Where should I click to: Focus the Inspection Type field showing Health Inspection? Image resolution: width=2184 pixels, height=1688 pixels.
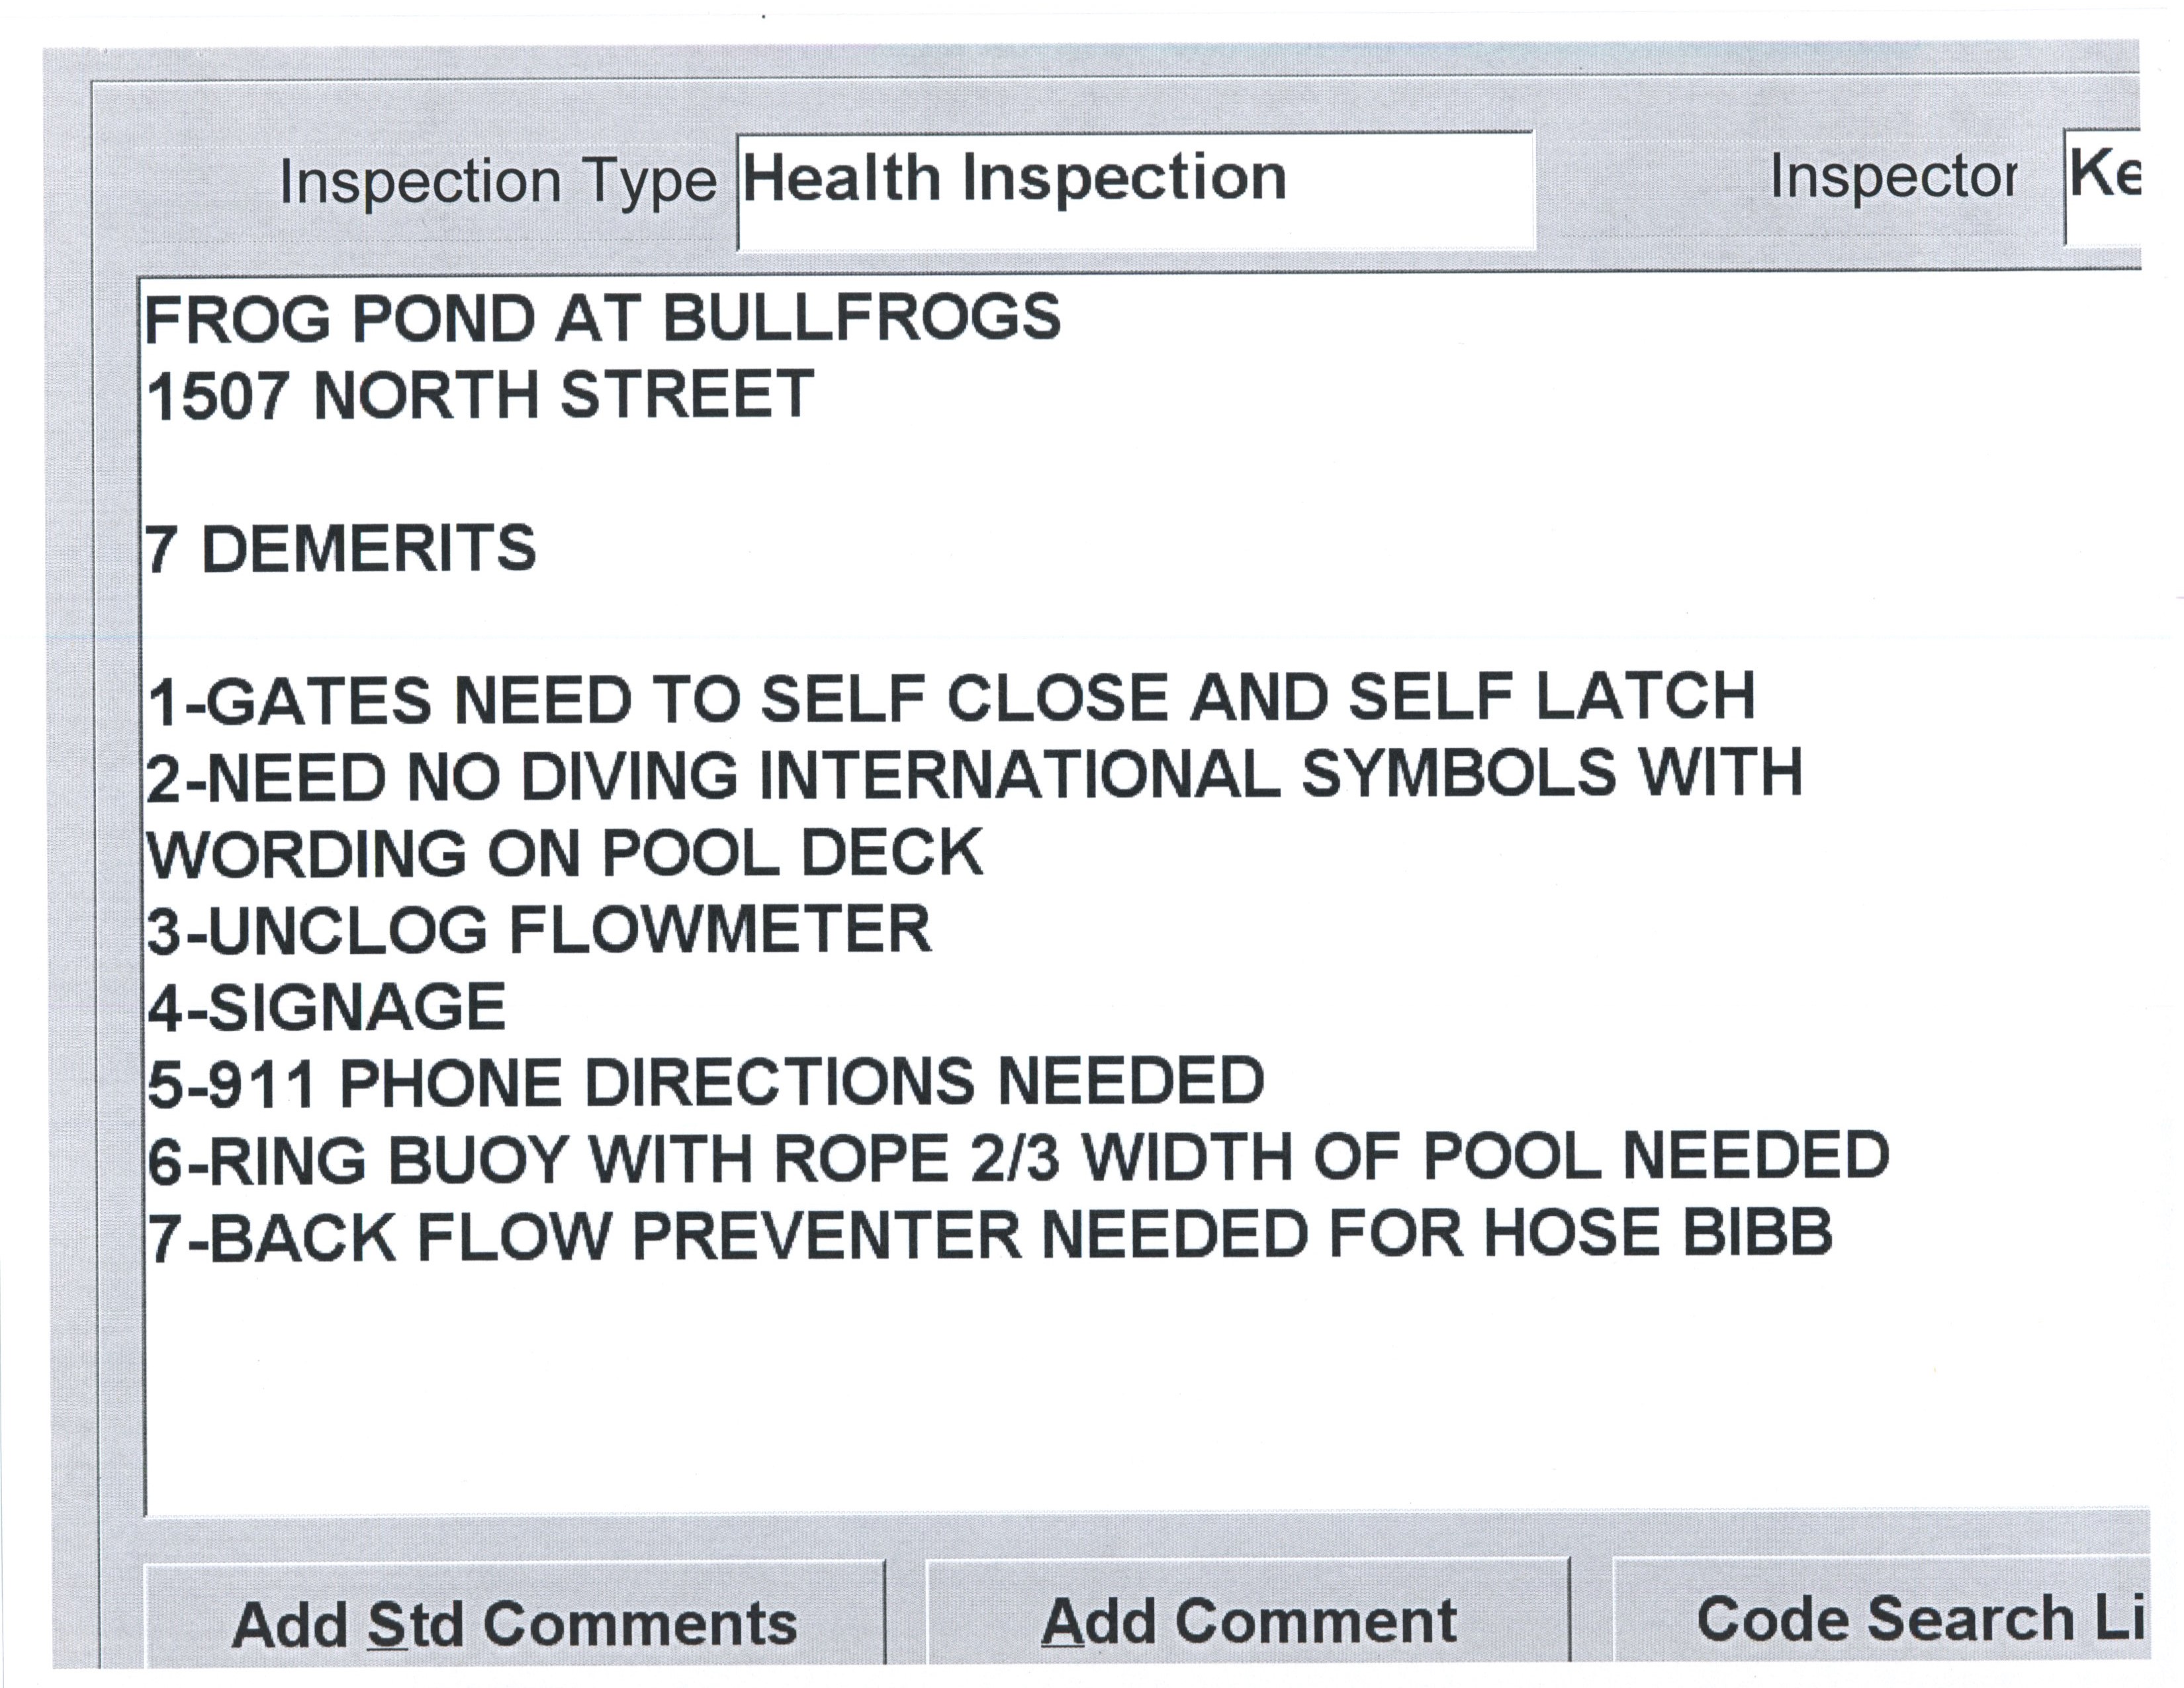(x=1135, y=189)
